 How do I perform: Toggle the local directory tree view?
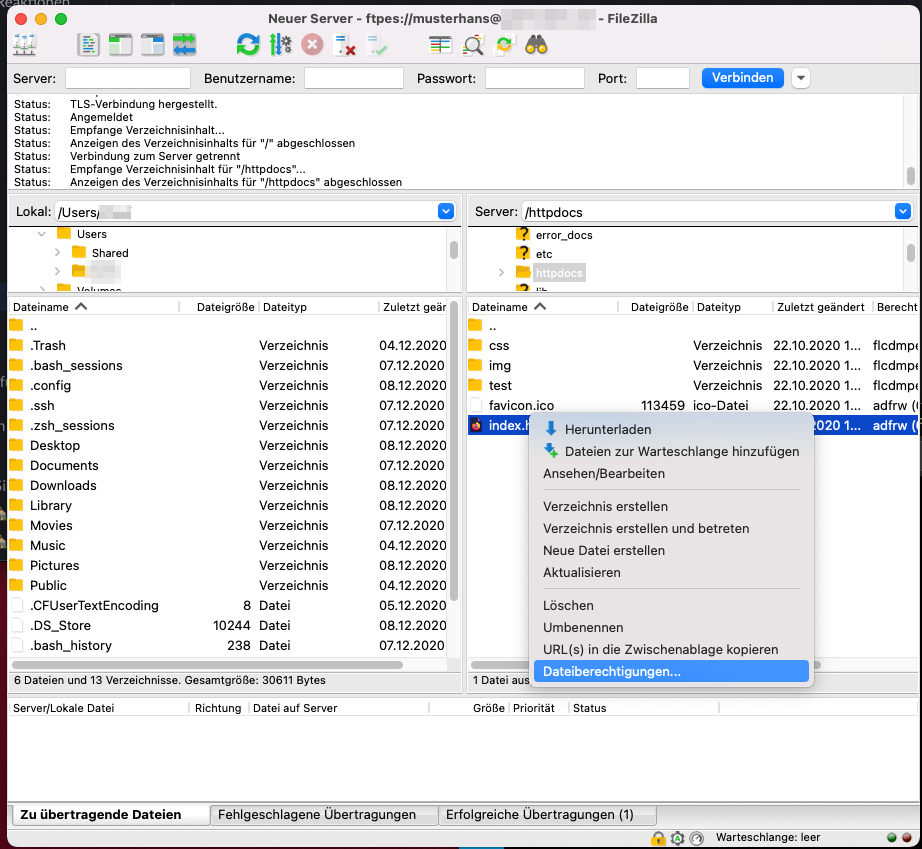121,45
